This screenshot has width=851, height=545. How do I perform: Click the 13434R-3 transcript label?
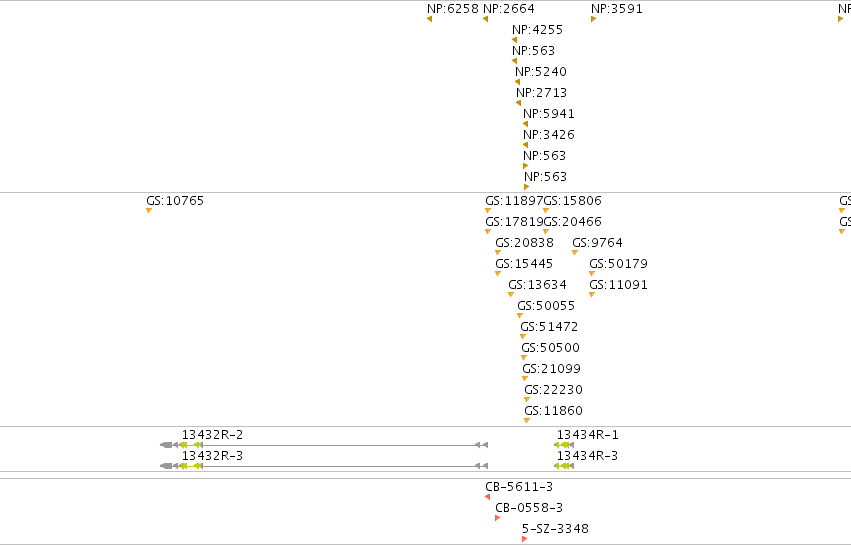tap(587, 456)
